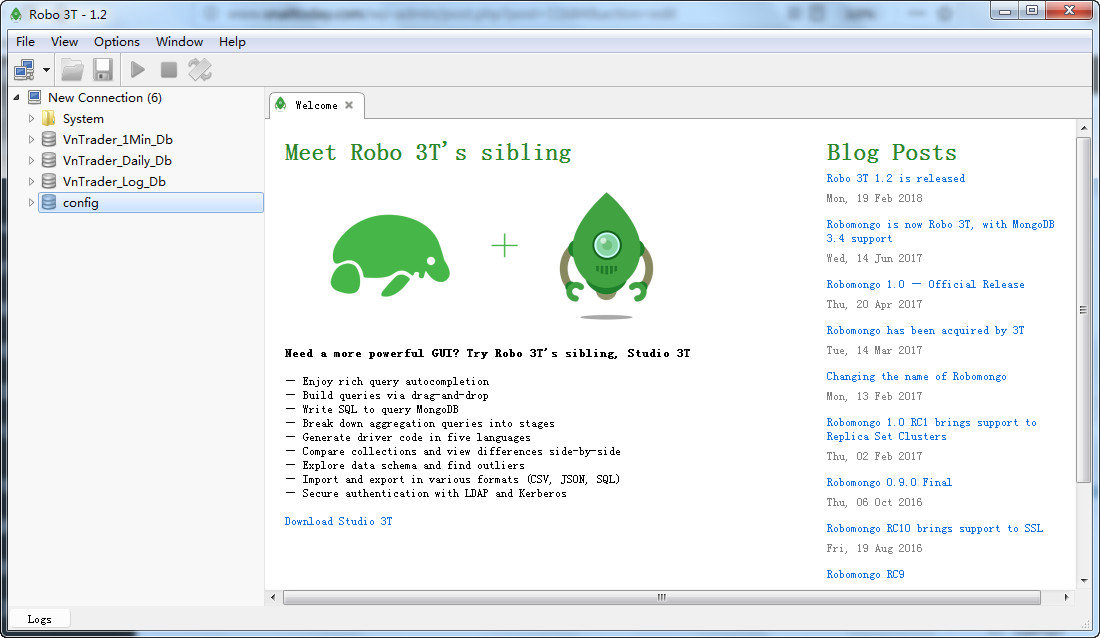Open the Window menu
Image resolution: width=1100 pixels, height=638 pixels.
[179, 42]
